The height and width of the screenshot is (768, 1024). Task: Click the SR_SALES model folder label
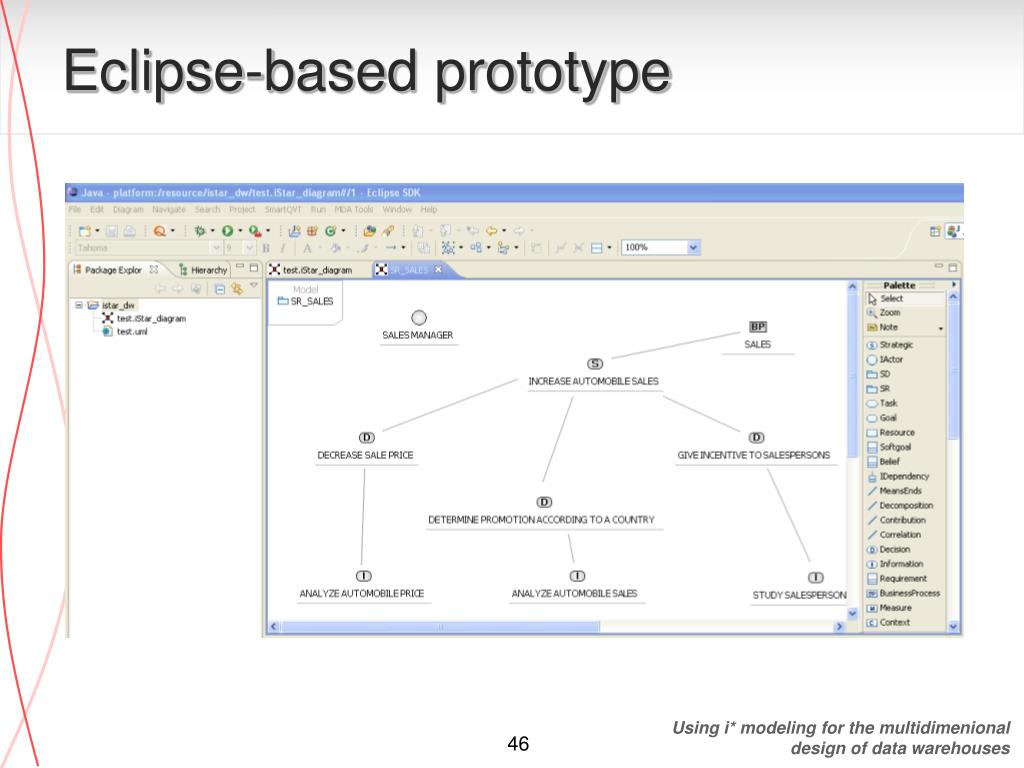tap(306, 302)
